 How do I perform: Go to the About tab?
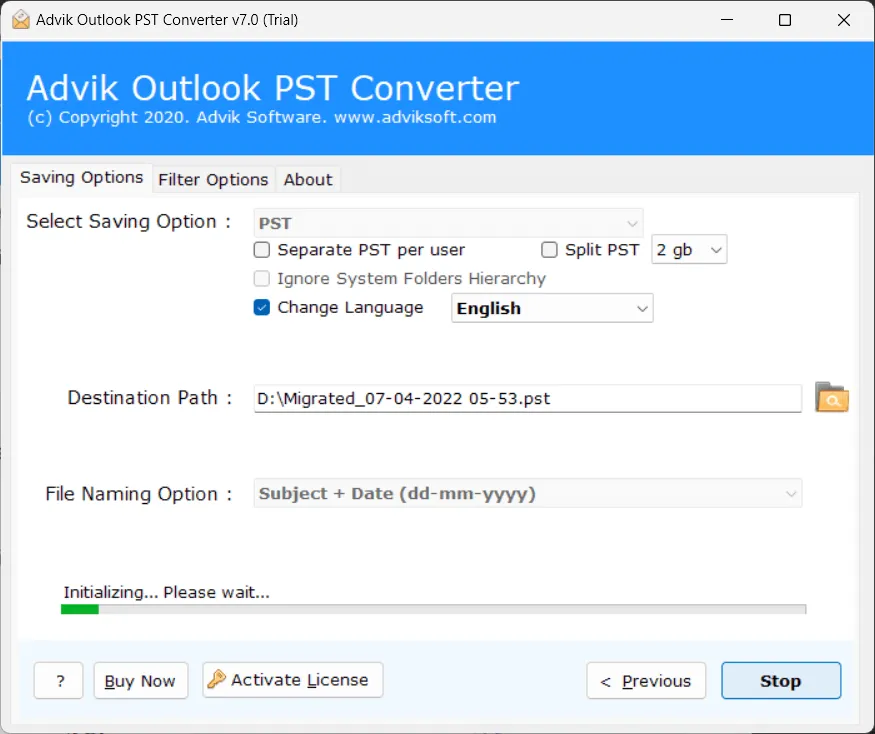point(307,180)
